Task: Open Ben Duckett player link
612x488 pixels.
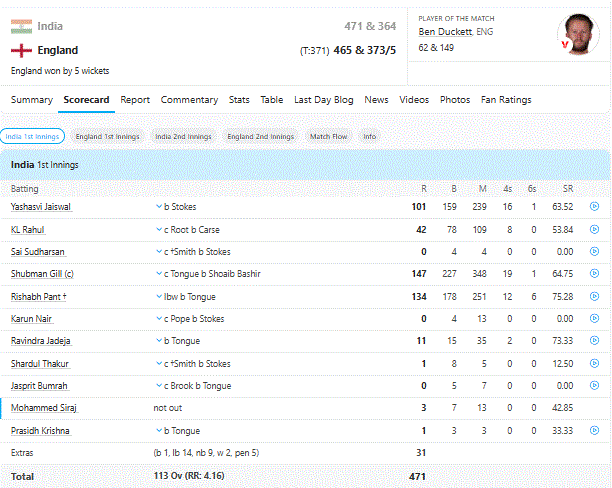Action: (445, 32)
